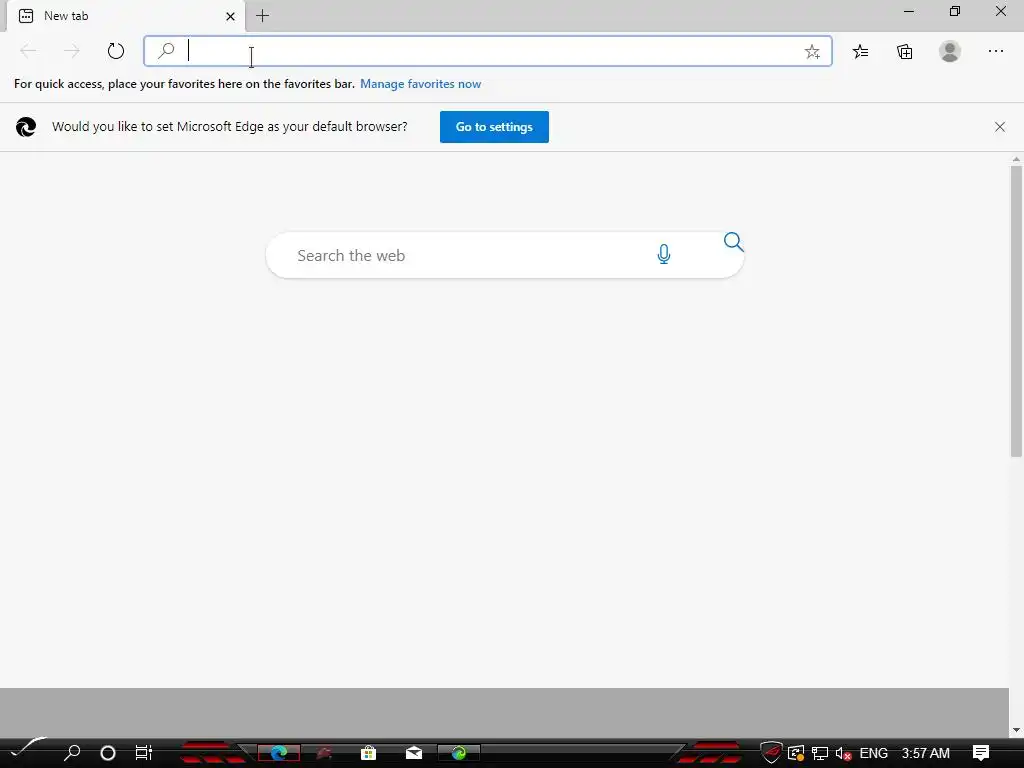Open the Action Center notifications icon
The width and height of the screenshot is (1024, 768).
(x=981, y=753)
